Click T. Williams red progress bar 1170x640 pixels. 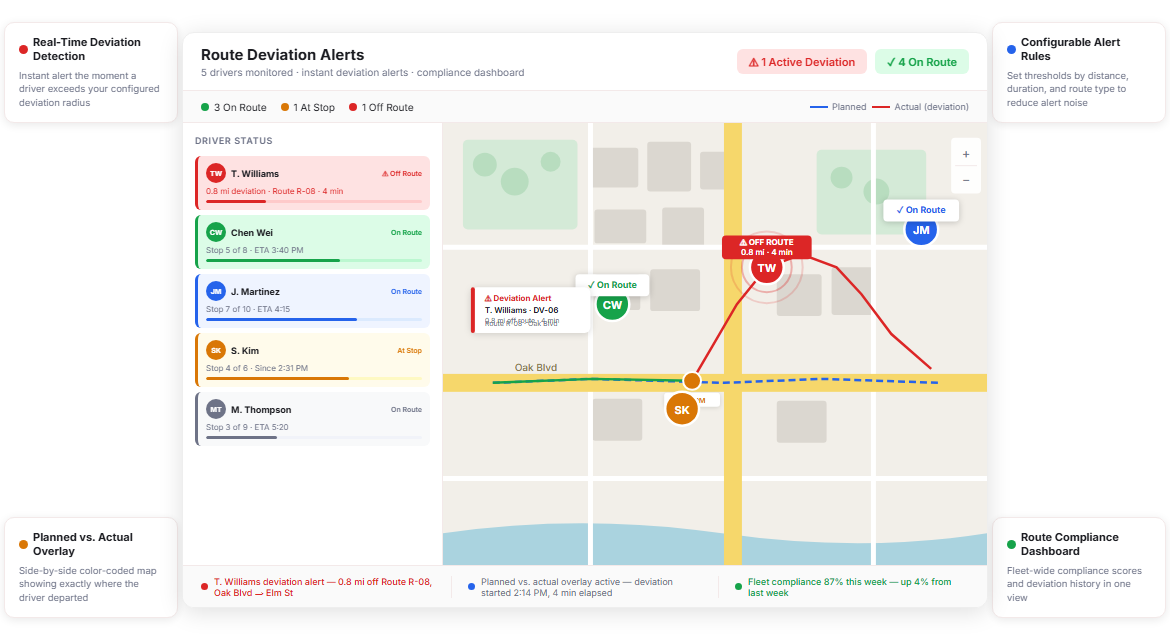click(x=313, y=201)
